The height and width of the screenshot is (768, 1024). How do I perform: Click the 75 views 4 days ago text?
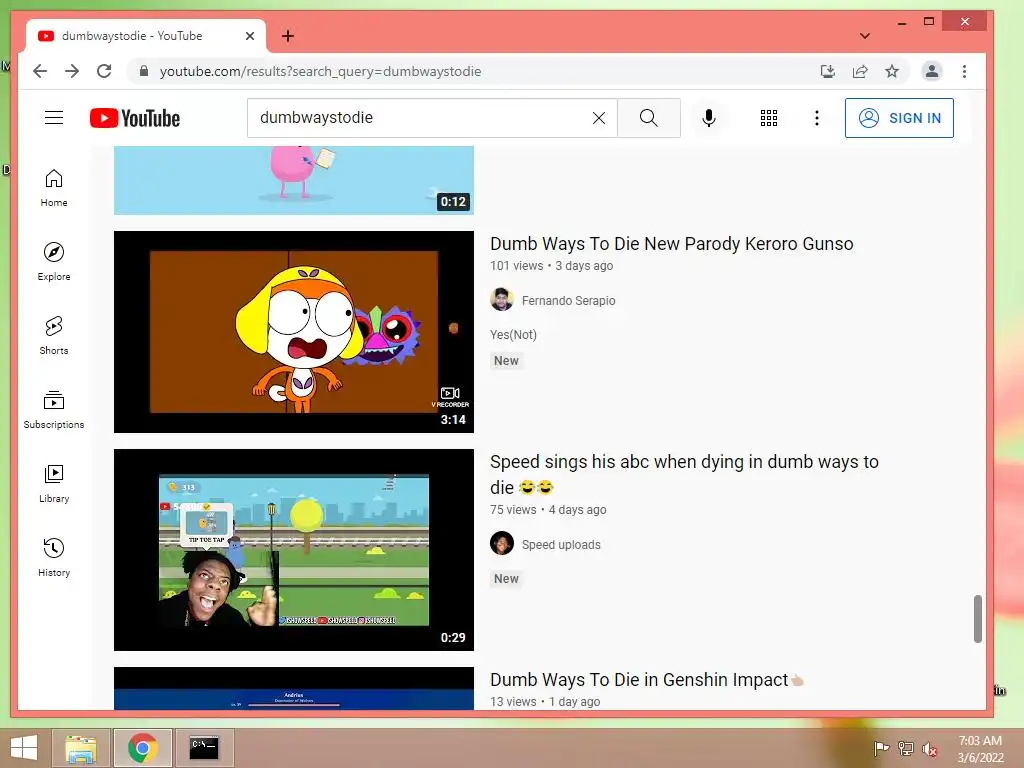point(548,510)
